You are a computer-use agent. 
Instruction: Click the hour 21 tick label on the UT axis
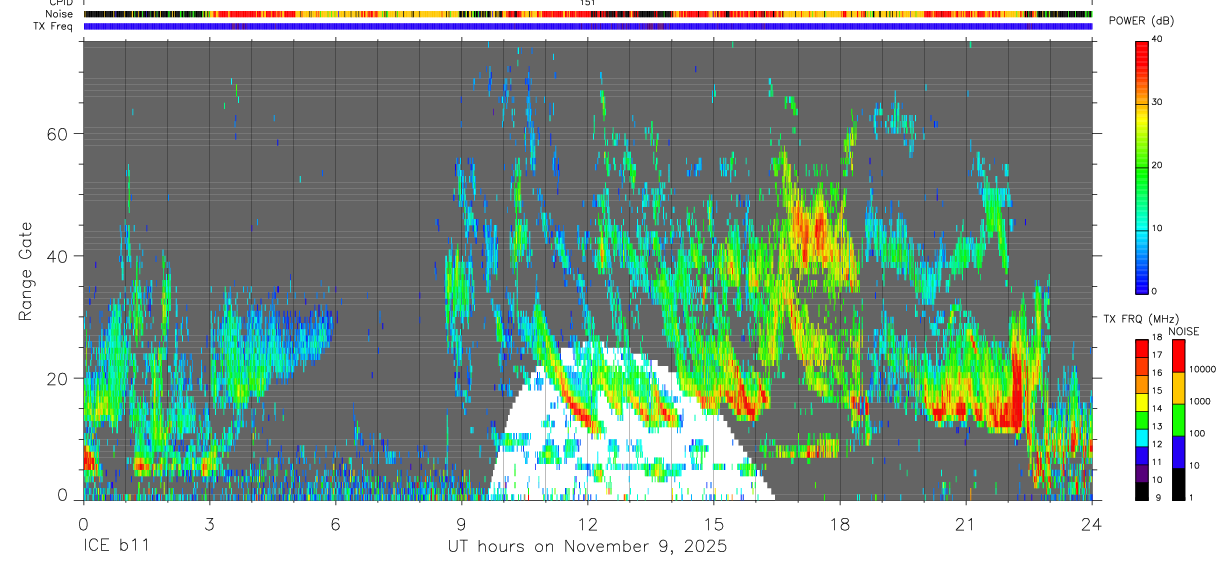966,525
